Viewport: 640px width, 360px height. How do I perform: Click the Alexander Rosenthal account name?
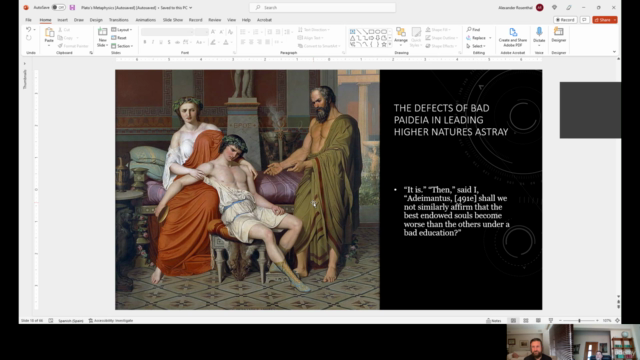tap(515, 7)
